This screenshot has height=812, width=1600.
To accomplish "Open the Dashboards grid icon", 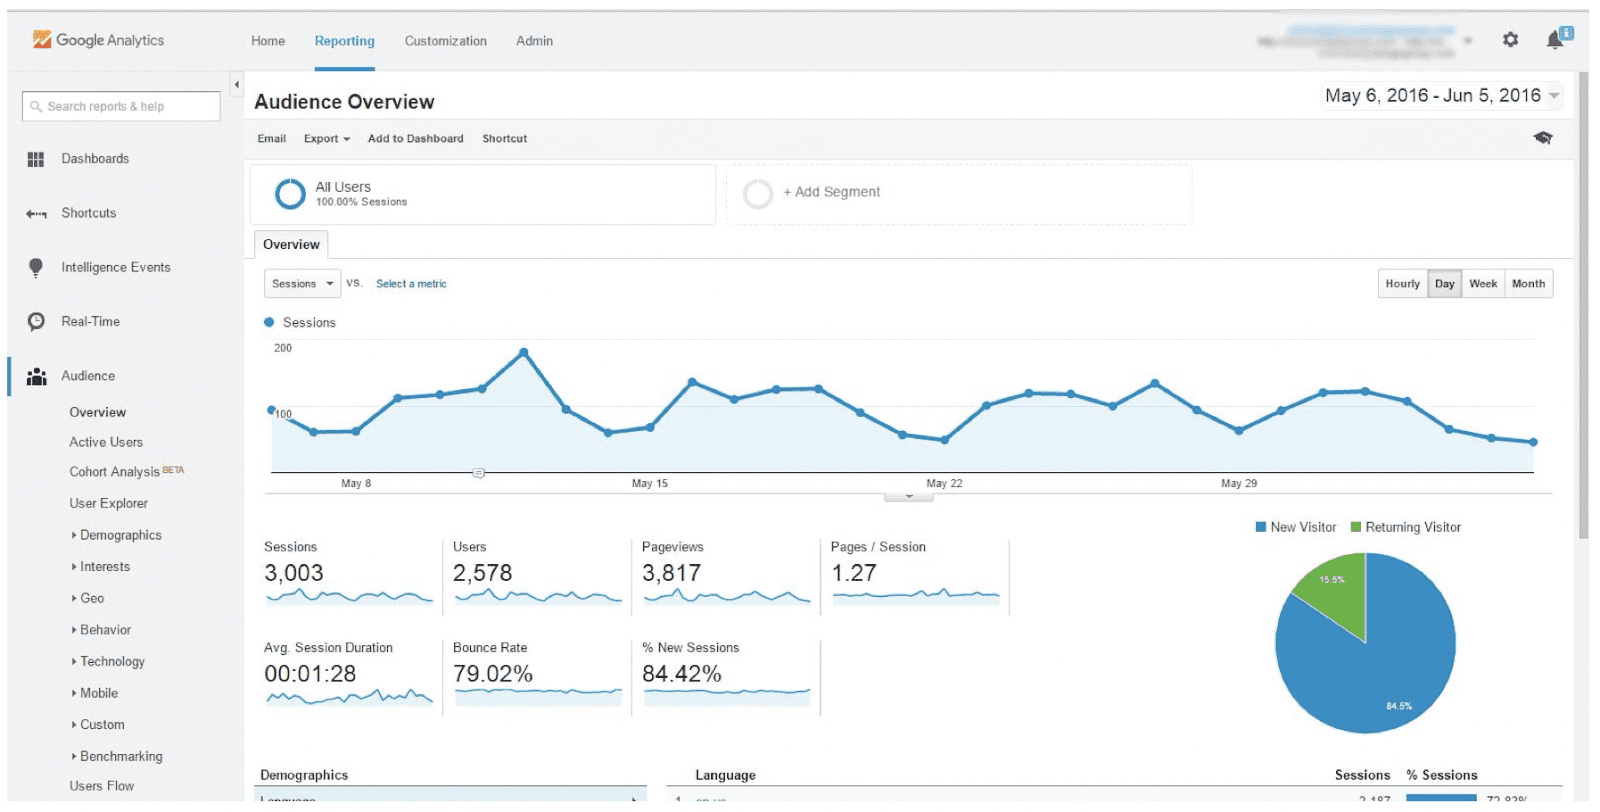I will coord(36,159).
